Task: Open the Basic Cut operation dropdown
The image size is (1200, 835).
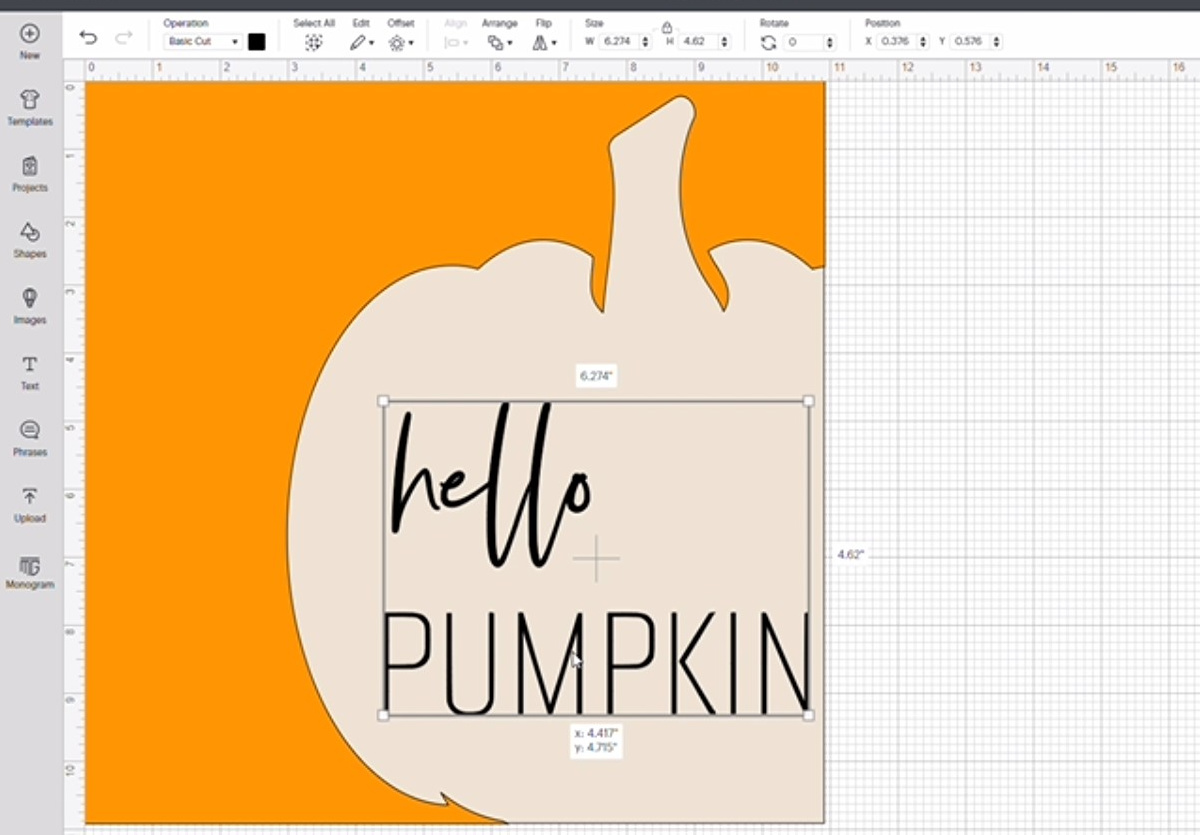Action: point(198,41)
